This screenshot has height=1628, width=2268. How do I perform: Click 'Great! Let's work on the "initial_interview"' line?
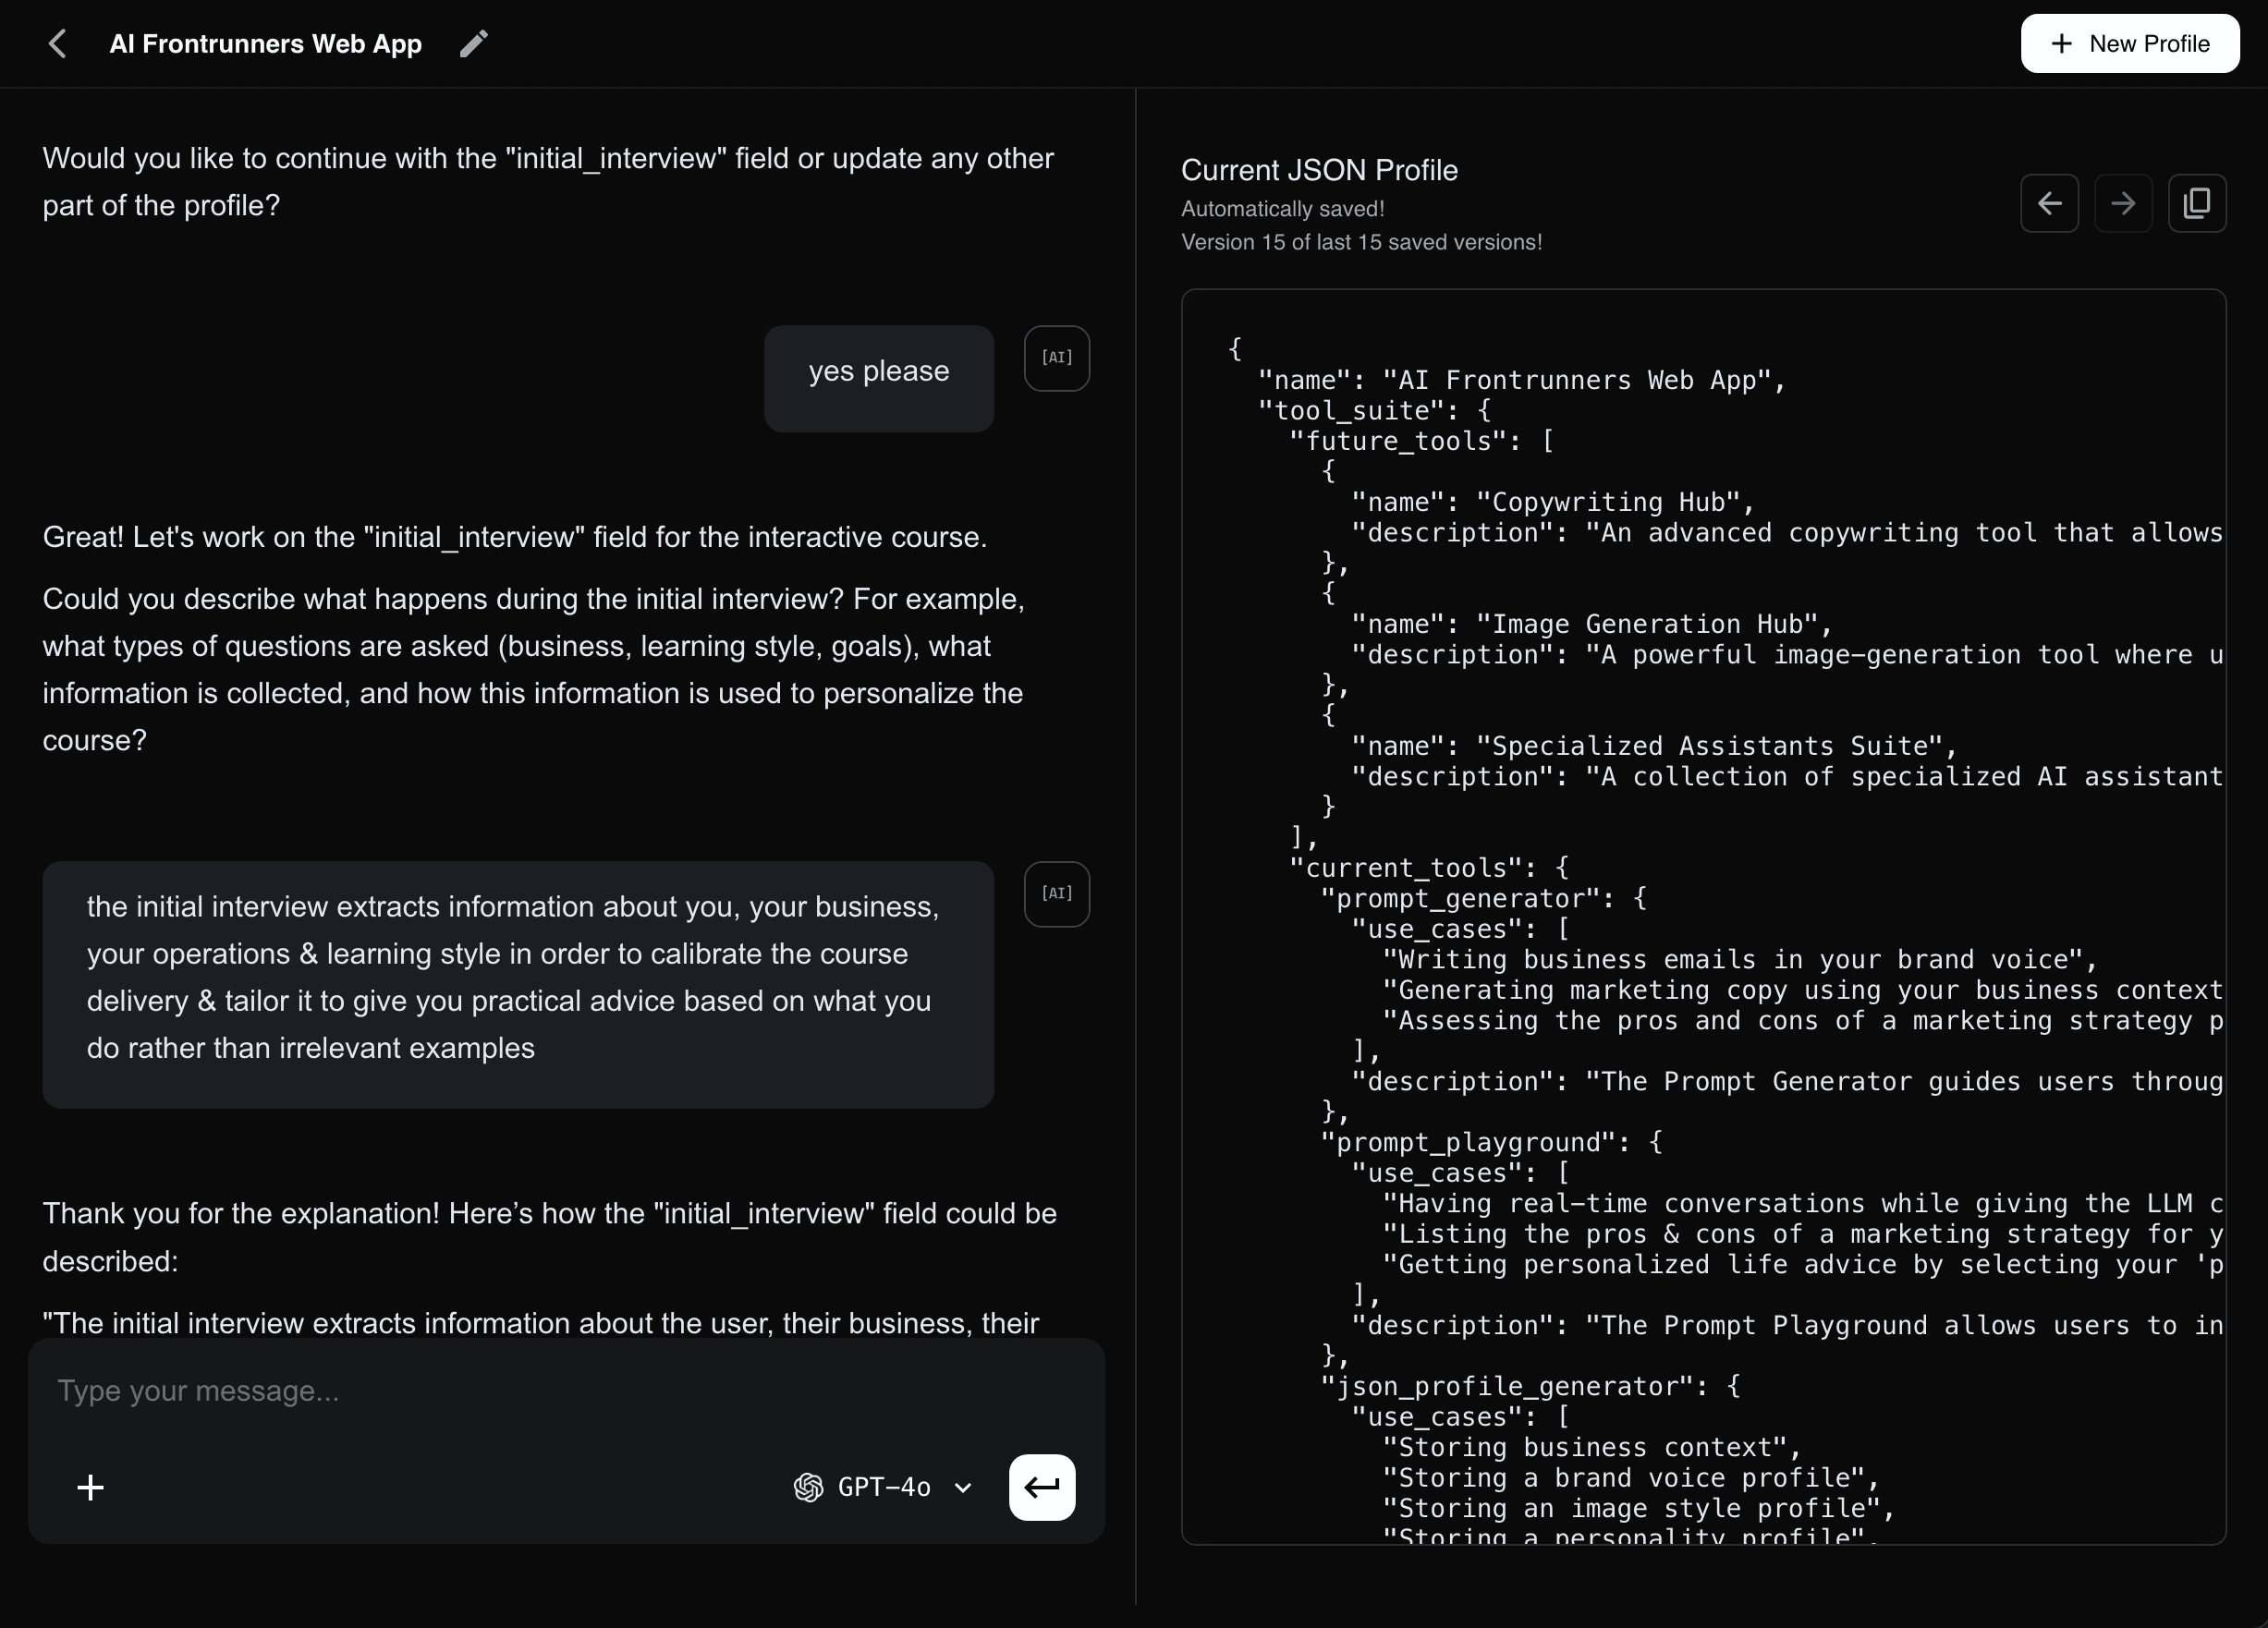tap(514, 537)
